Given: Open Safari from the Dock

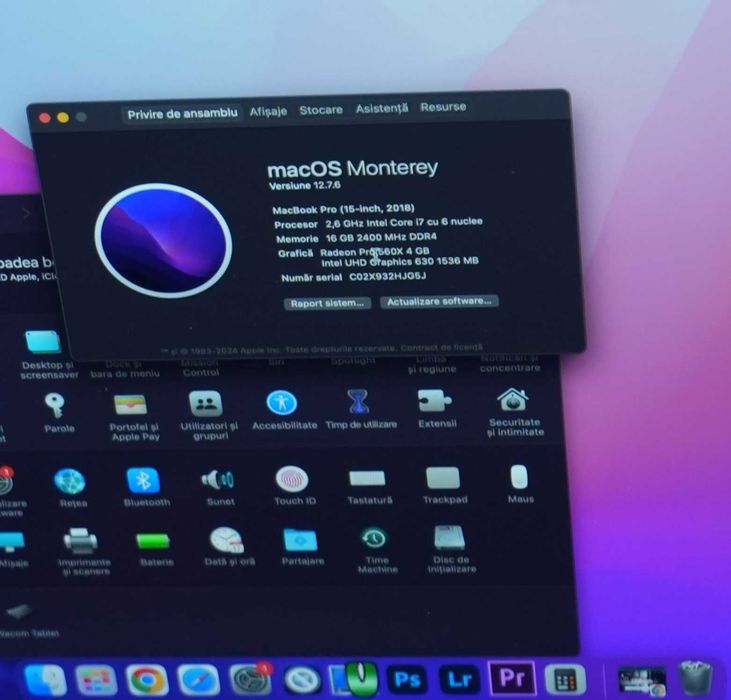Looking at the screenshot, I should click(x=199, y=680).
